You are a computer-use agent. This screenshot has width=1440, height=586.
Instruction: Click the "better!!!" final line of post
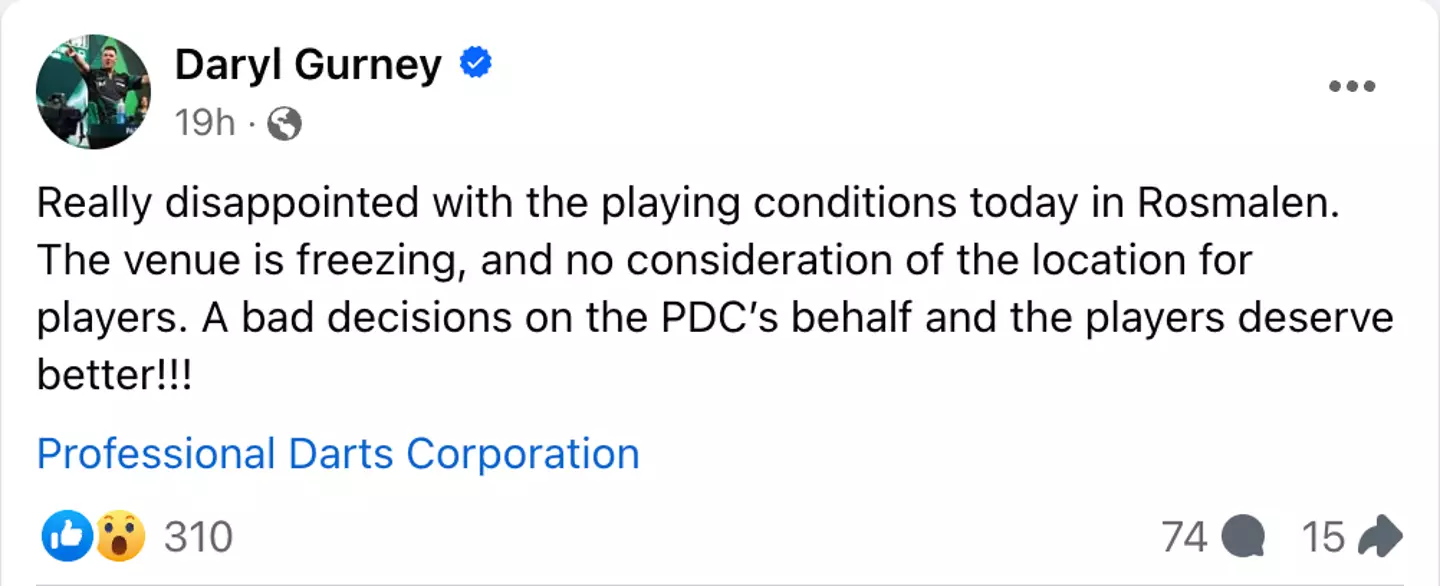[115, 376]
